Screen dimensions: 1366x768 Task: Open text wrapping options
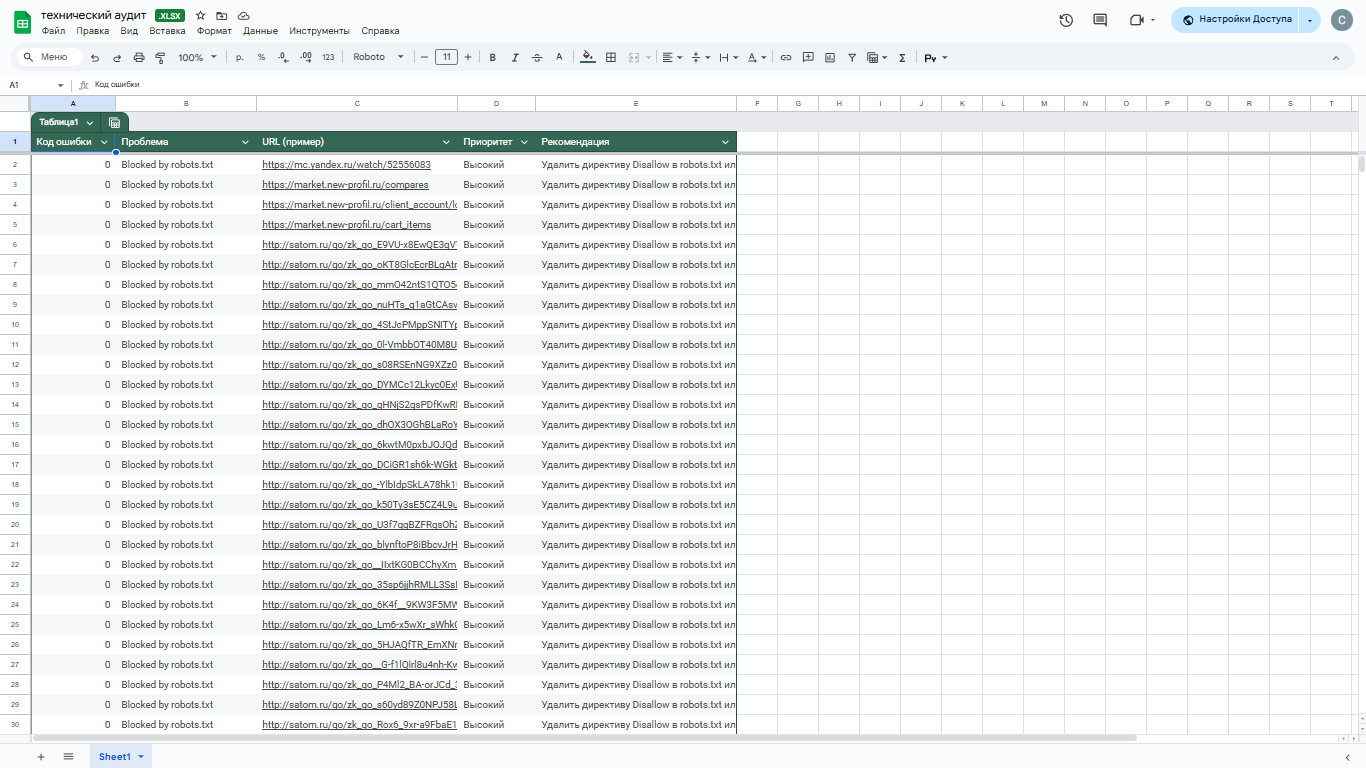(x=727, y=58)
